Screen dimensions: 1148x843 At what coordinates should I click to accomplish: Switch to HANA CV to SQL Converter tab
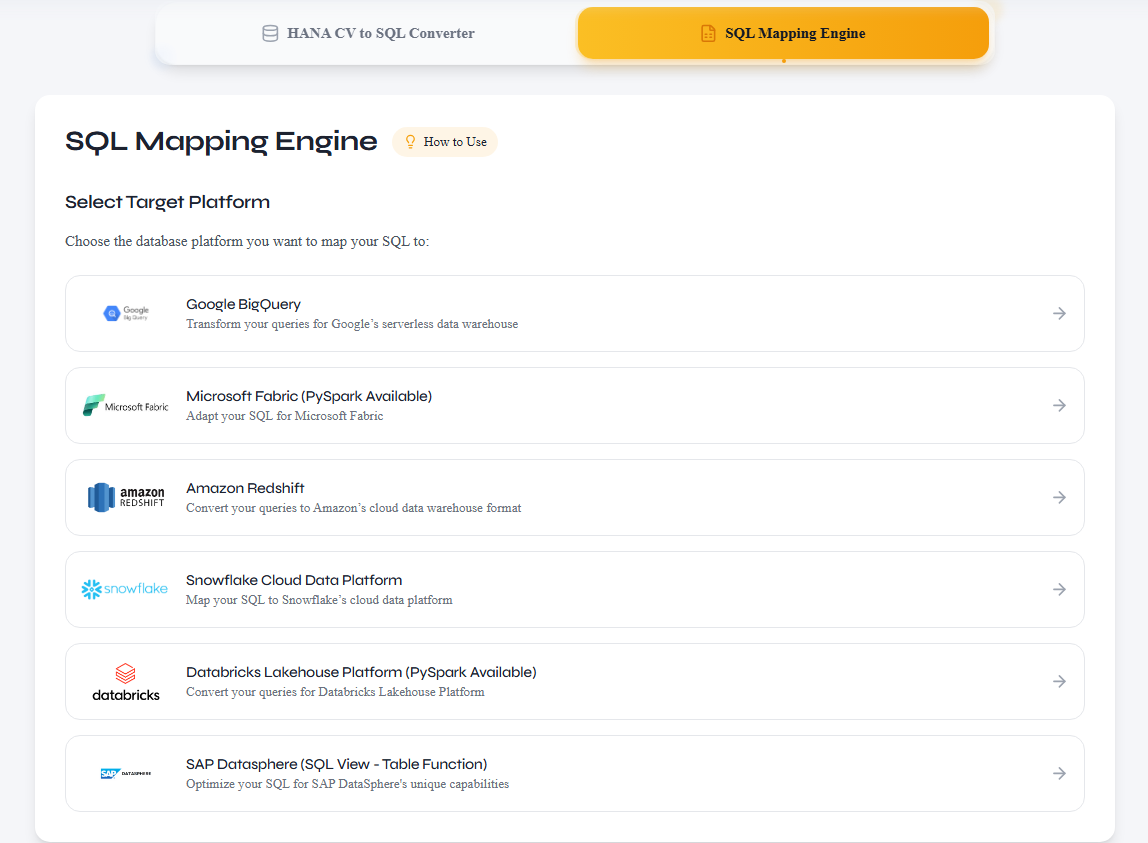[367, 33]
